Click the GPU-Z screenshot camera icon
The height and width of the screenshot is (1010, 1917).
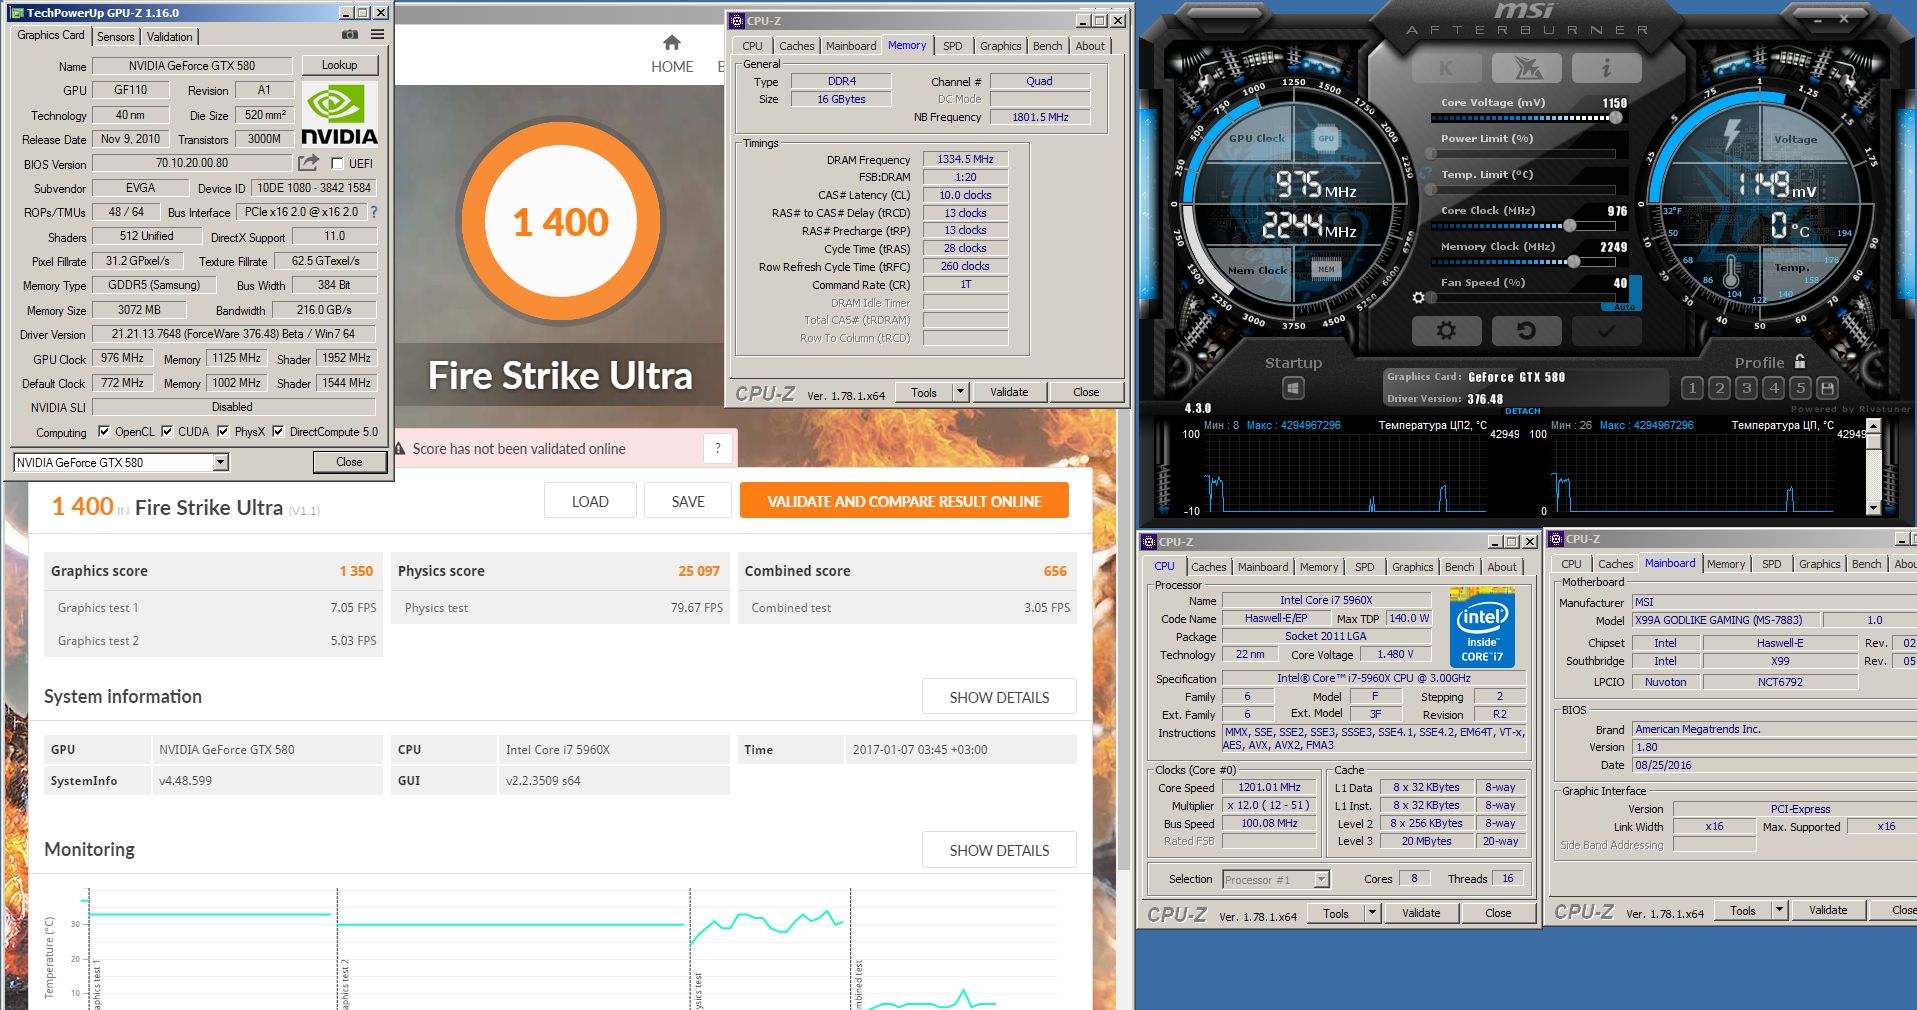[350, 35]
